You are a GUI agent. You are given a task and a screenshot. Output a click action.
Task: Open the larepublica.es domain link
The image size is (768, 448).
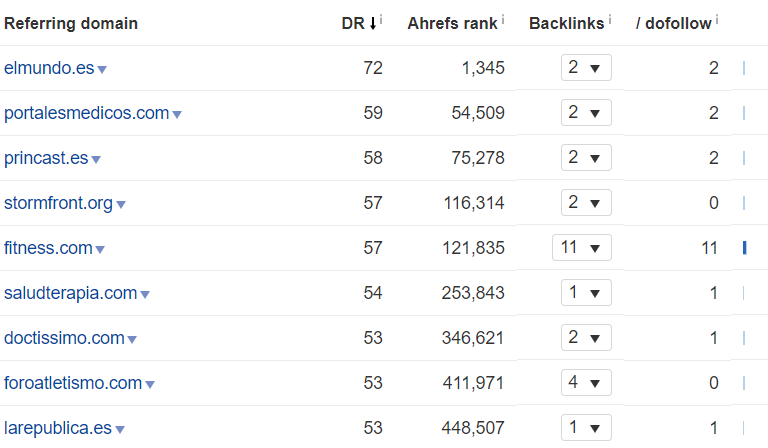(x=58, y=428)
